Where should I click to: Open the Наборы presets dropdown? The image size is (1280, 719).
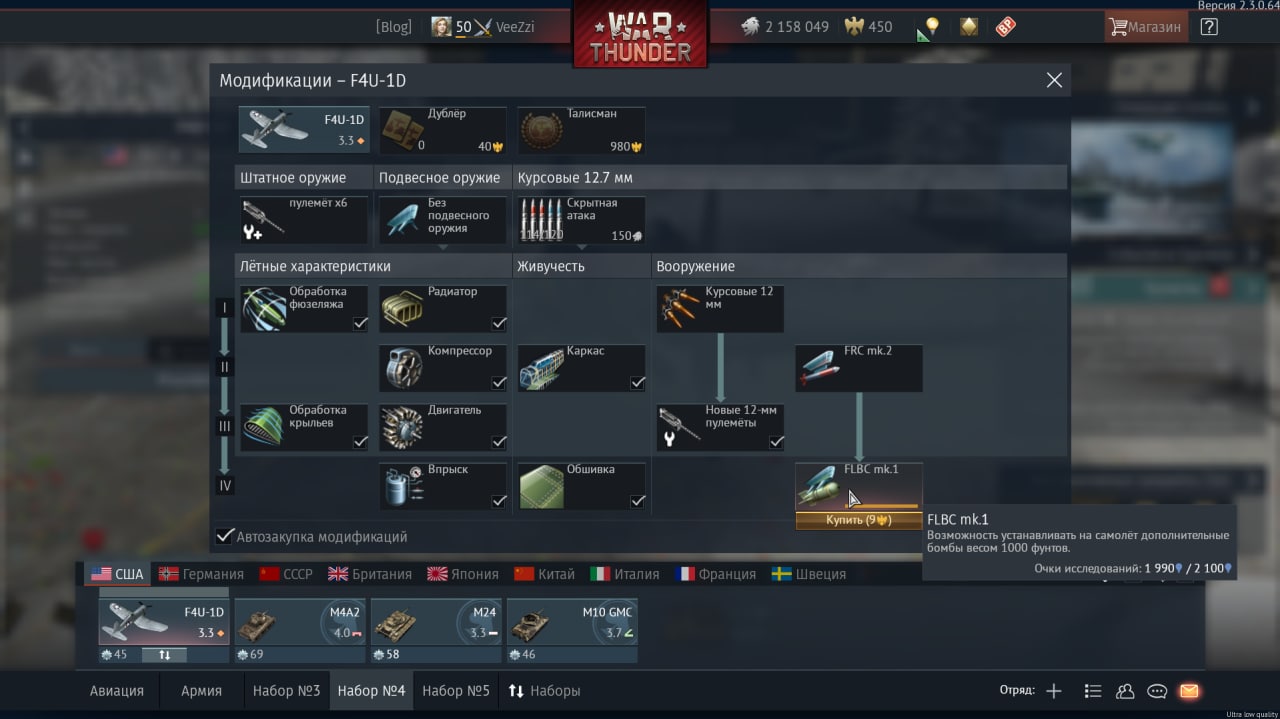[x=544, y=691]
